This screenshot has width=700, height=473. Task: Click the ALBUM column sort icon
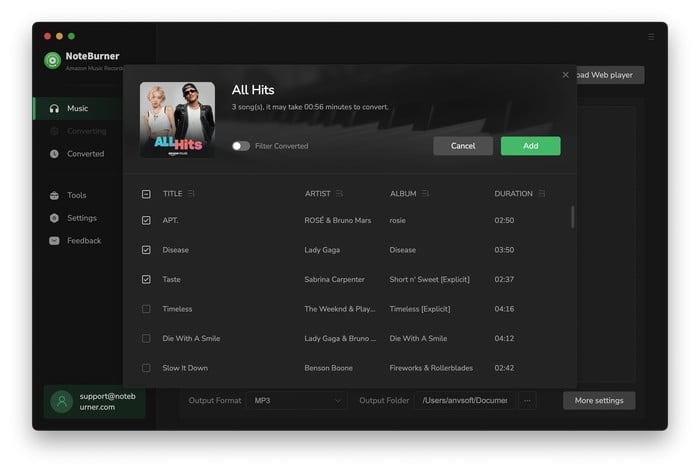point(425,194)
